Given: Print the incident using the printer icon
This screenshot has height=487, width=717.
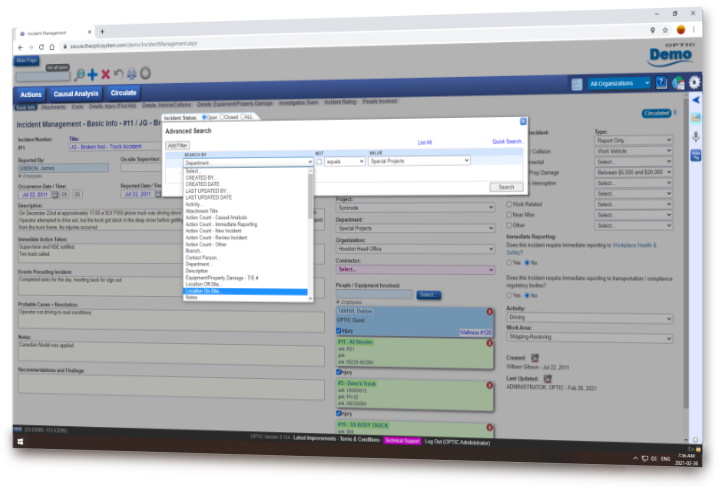Looking at the screenshot, I should (132, 73).
